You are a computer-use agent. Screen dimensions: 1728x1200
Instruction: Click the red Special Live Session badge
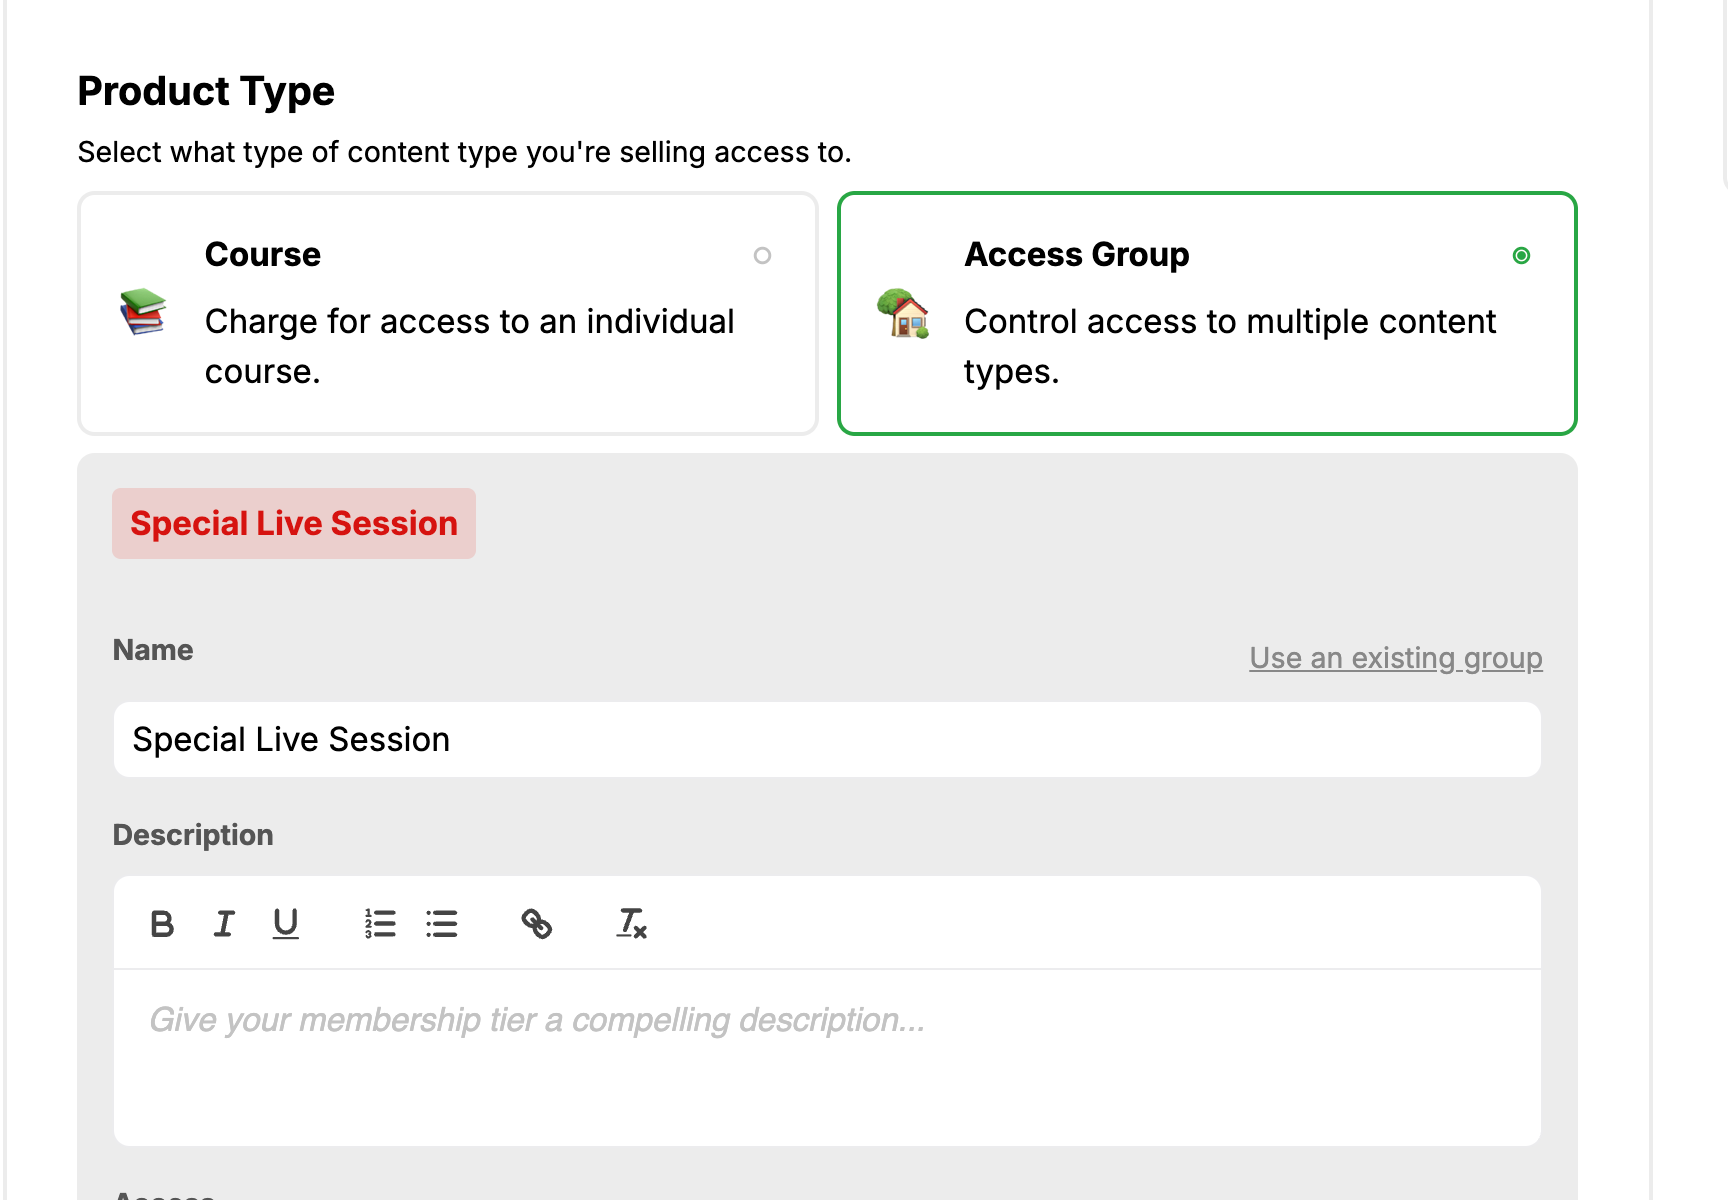click(294, 524)
